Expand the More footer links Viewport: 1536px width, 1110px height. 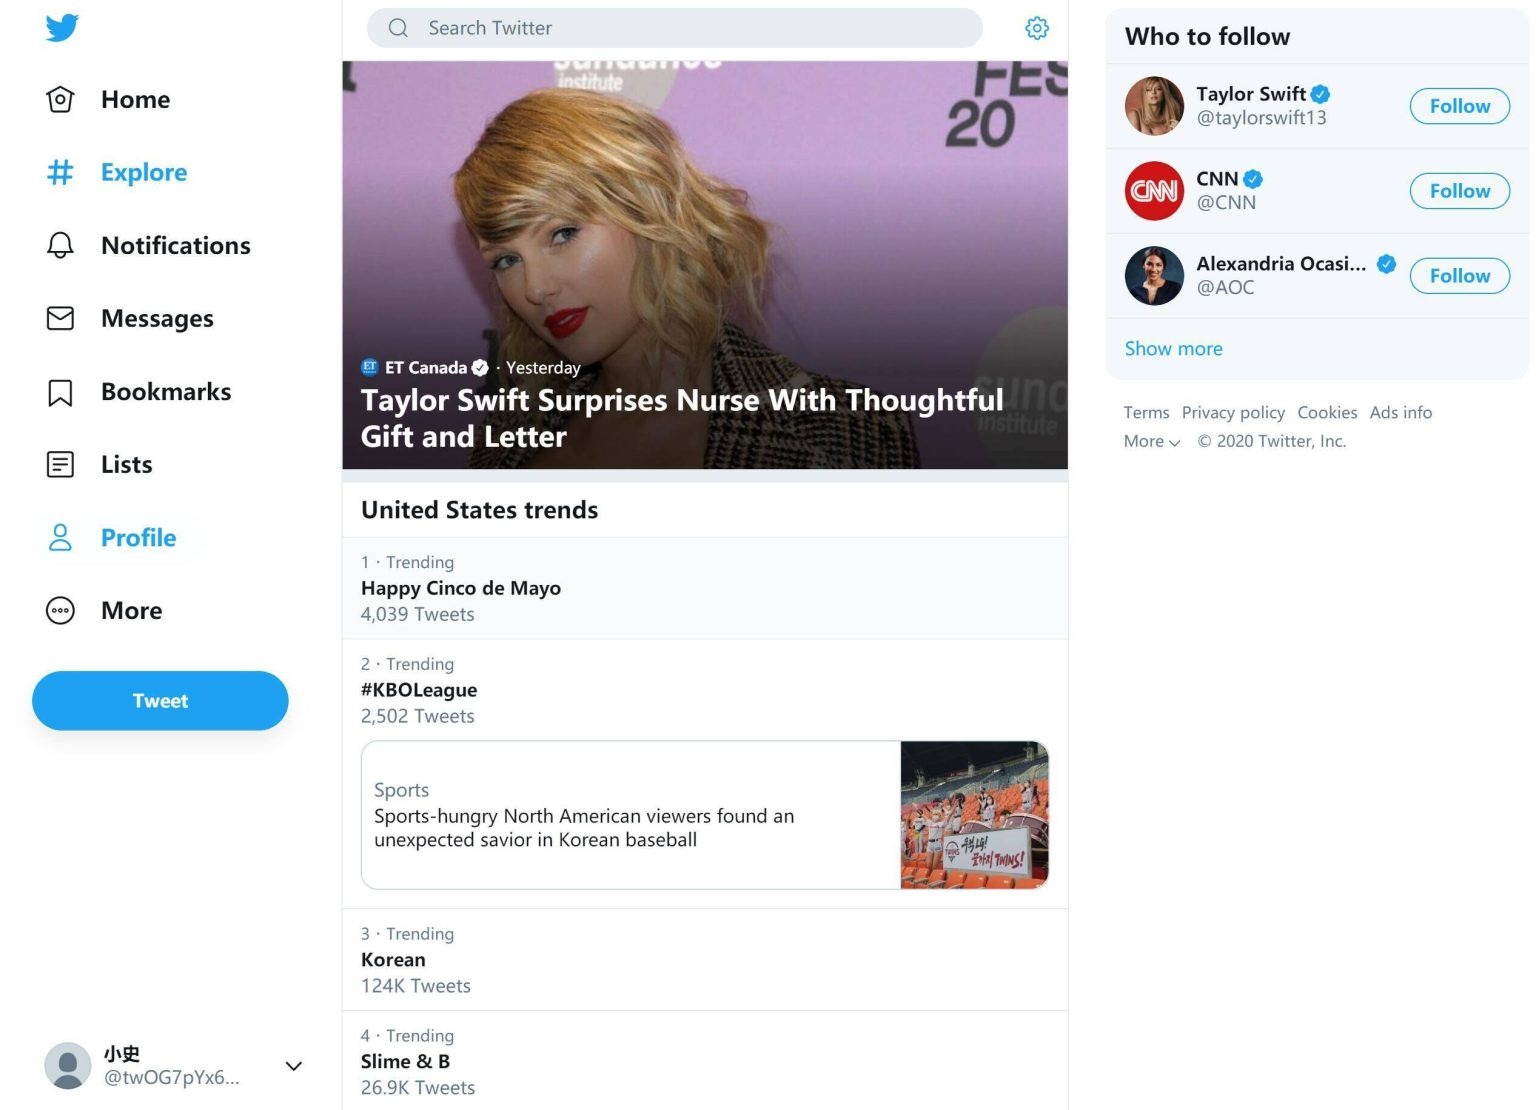1150,441
